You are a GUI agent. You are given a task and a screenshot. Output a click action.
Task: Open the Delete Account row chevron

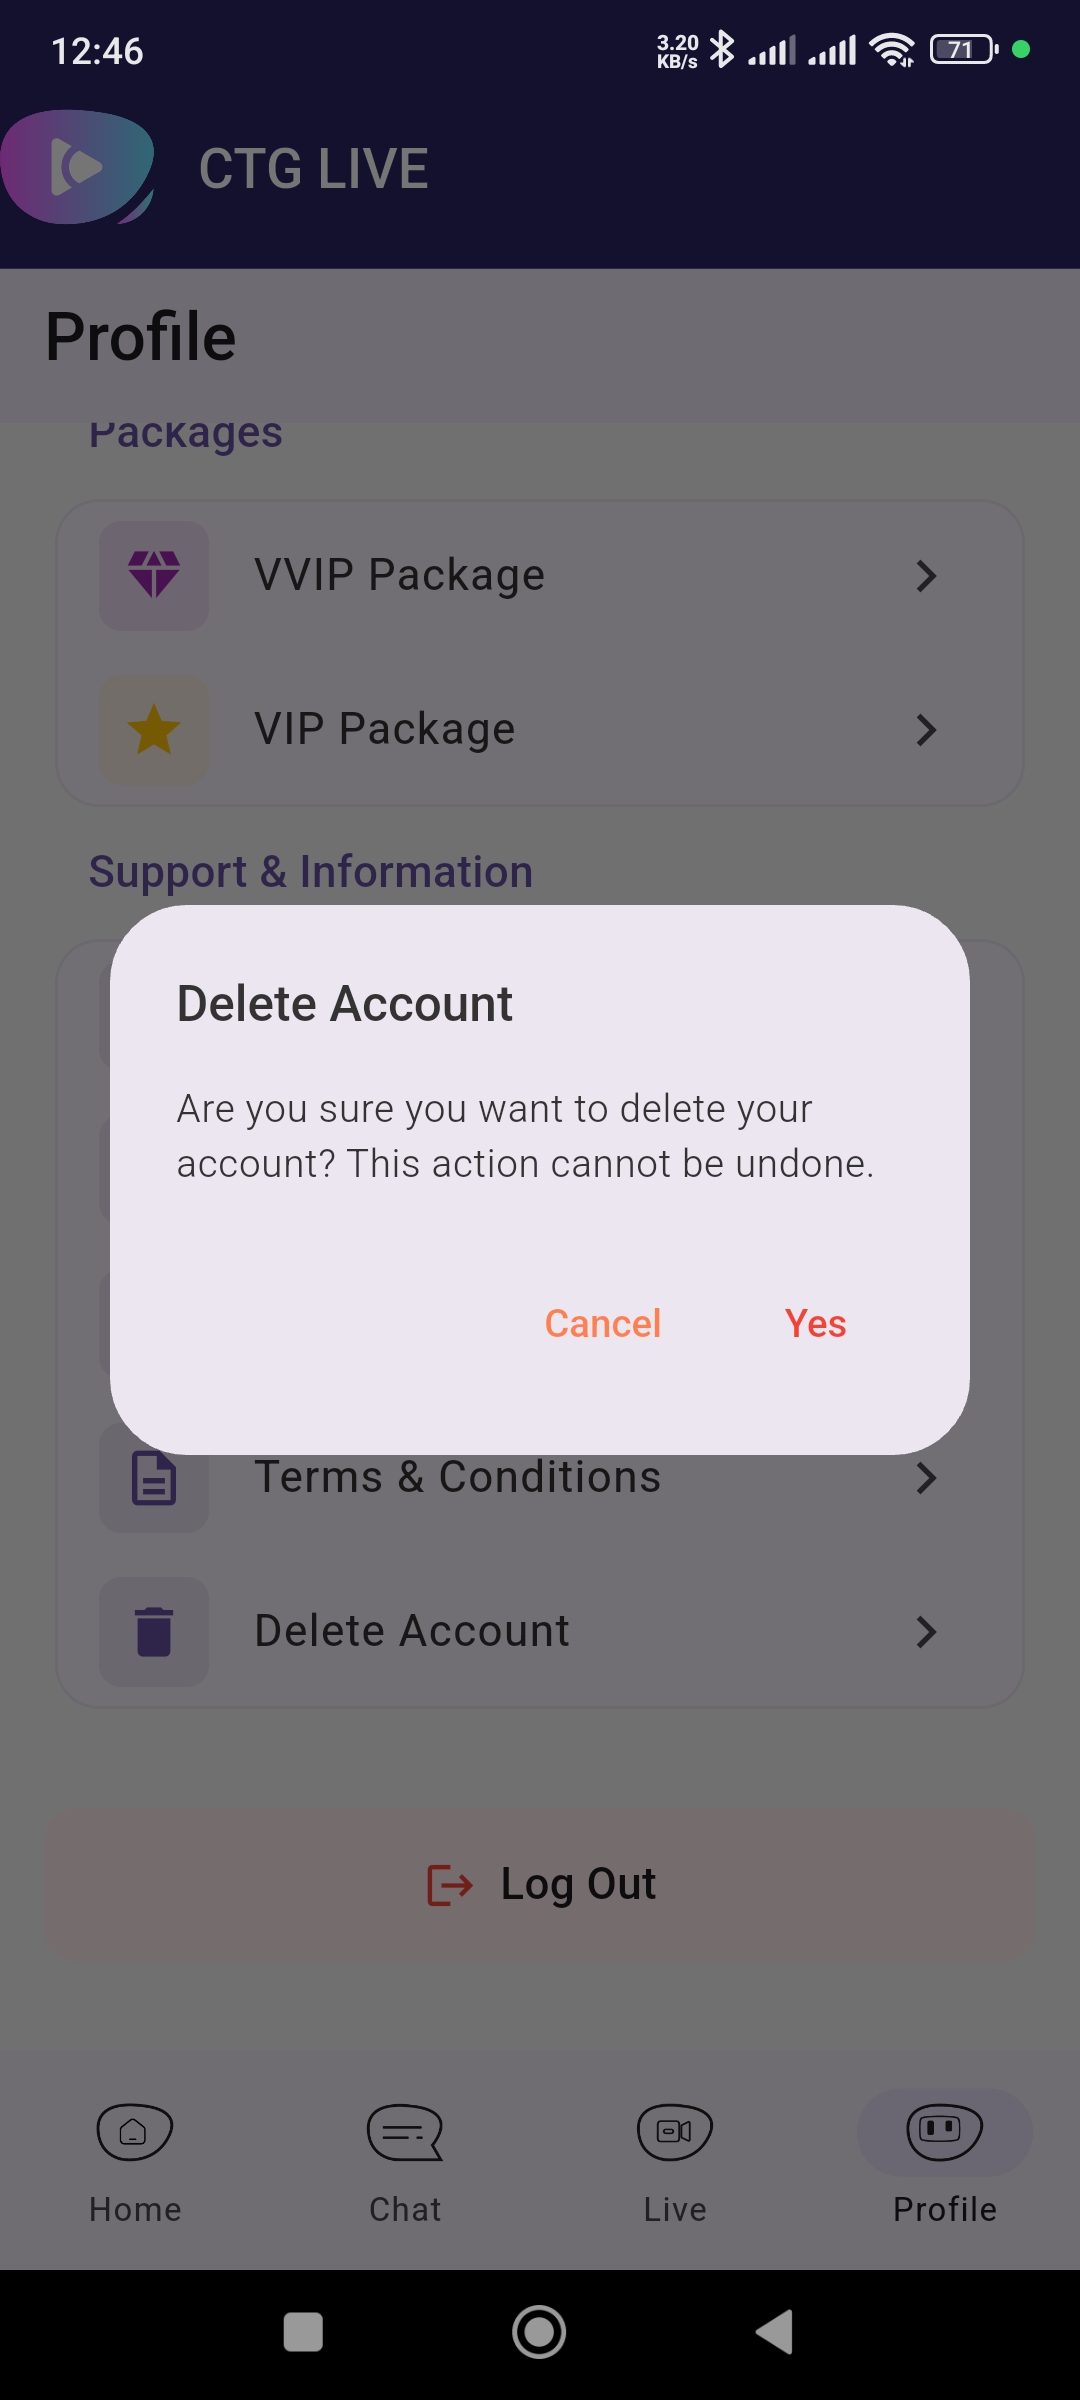point(926,1632)
